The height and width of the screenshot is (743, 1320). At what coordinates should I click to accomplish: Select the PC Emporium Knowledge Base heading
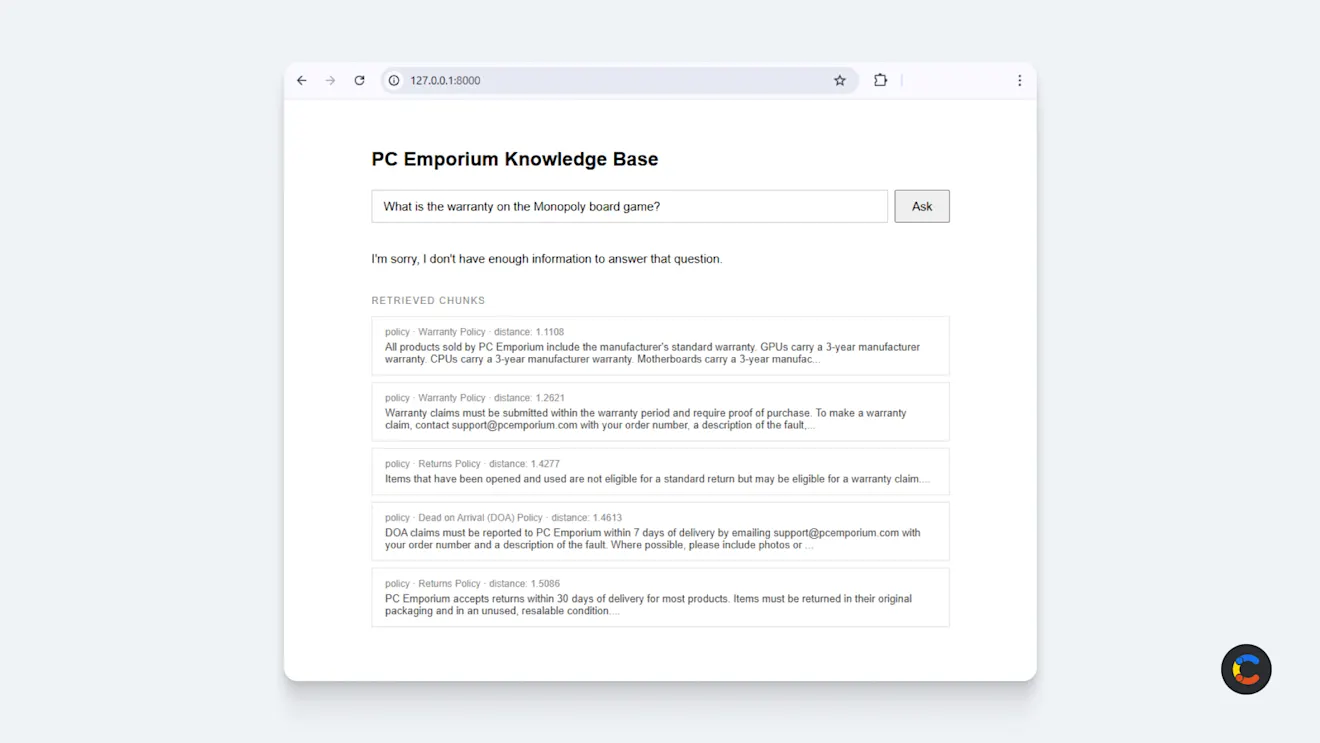click(515, 159)
